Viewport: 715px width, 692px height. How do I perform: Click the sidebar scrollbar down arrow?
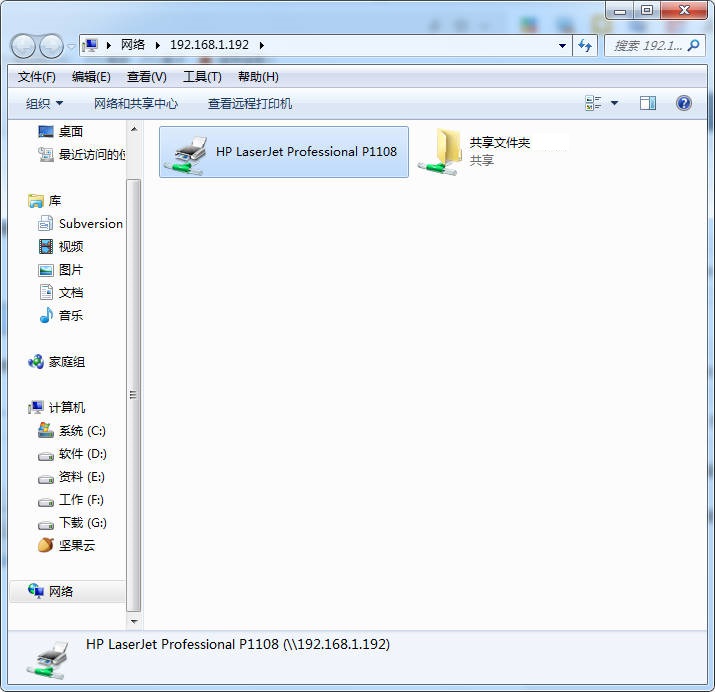pyautogui.click(x=134, y=621)
